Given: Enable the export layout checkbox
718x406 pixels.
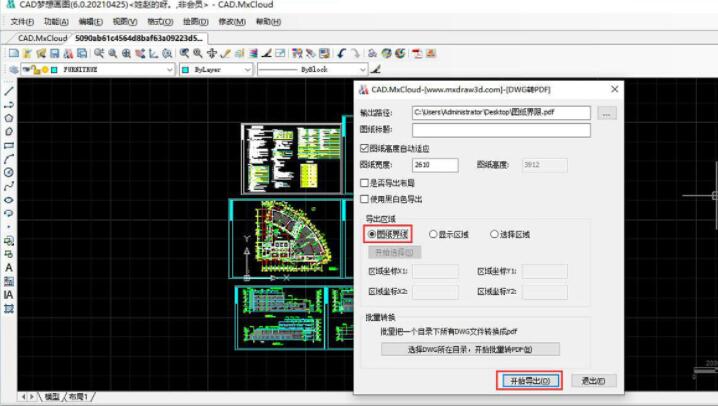Looking at the screenshot, I should click(x=364, y=183).
